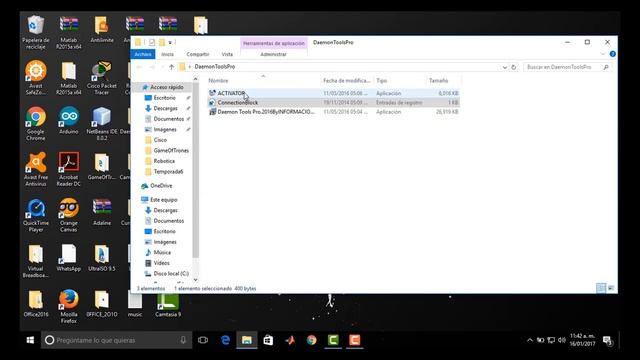Open OneDrive in the navigation pane
640x360 pixels.
tap(161, 186)
